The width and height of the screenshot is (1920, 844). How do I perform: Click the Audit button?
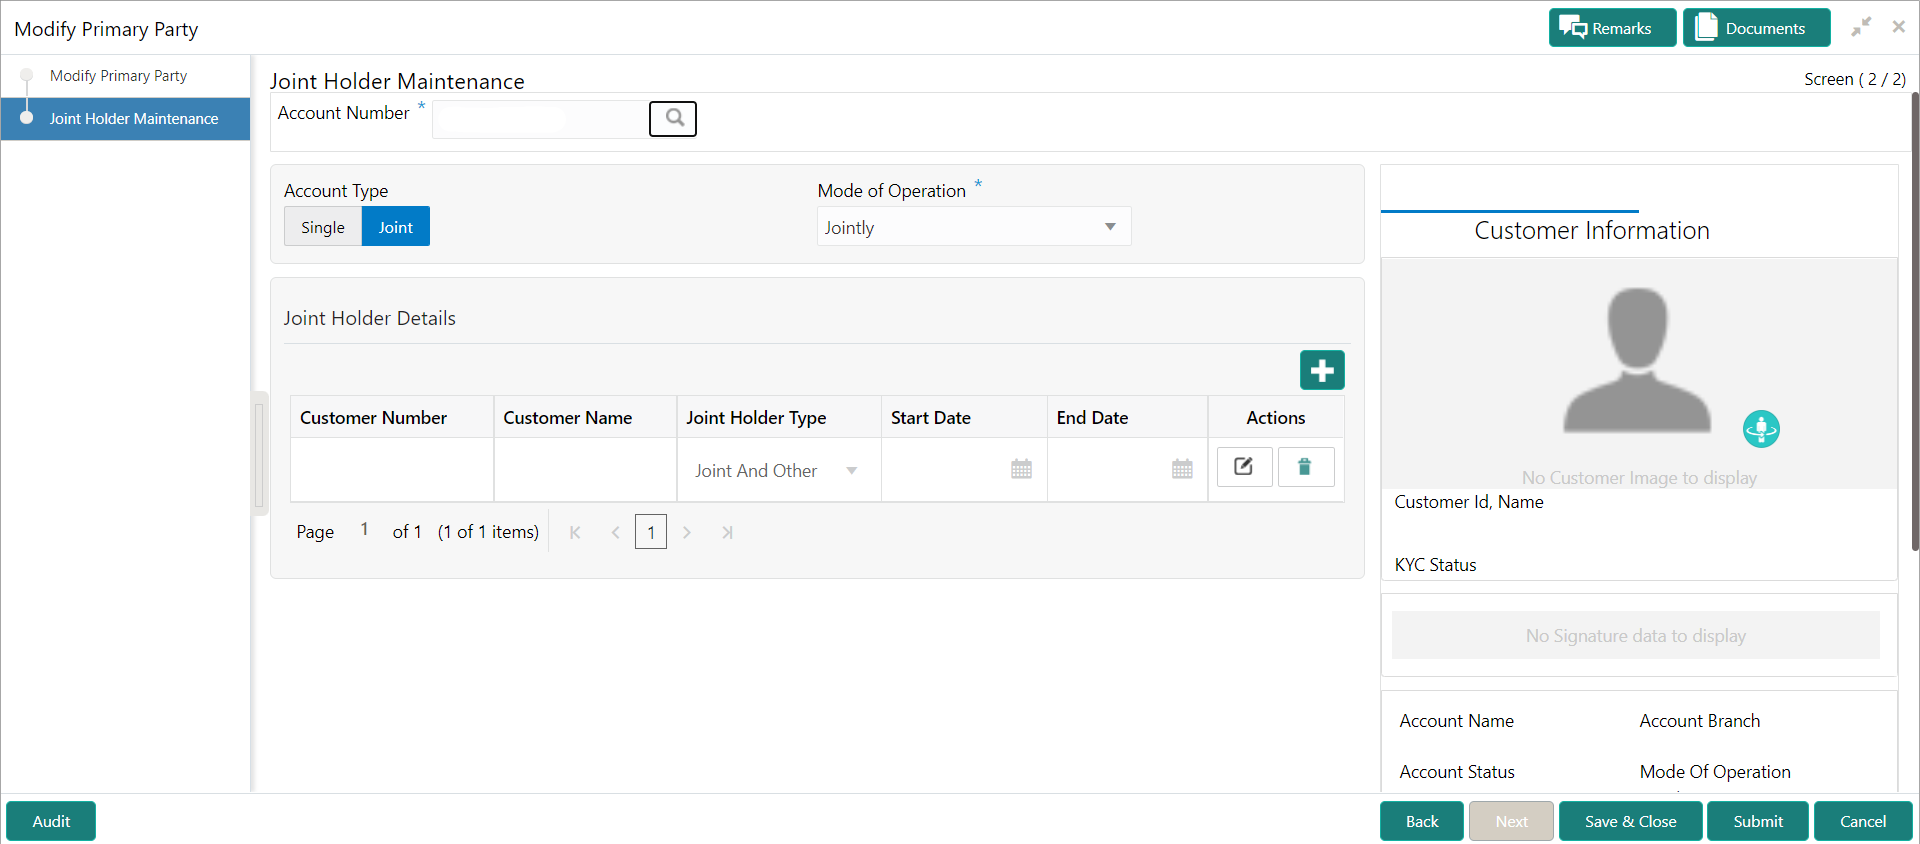(x=51, y=821)
